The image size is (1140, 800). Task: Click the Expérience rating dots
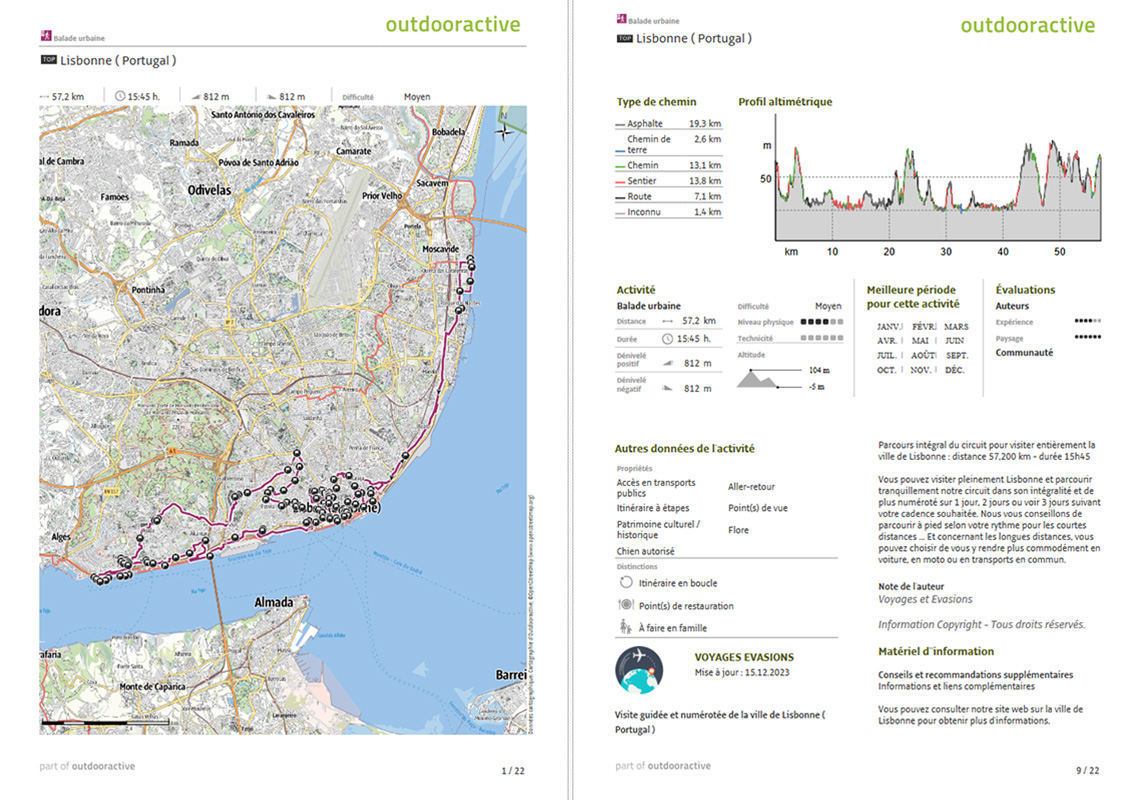[1088, 321]
